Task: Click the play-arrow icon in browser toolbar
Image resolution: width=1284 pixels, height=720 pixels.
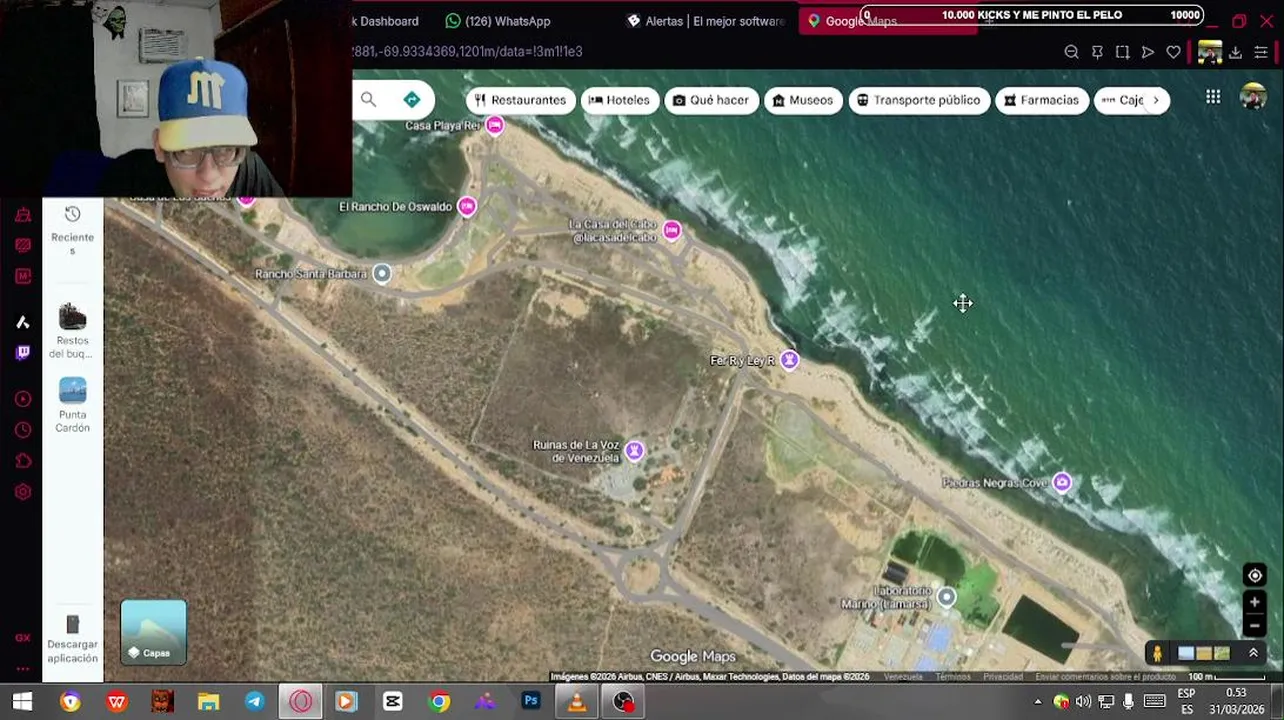Action: coord(1148,52)
